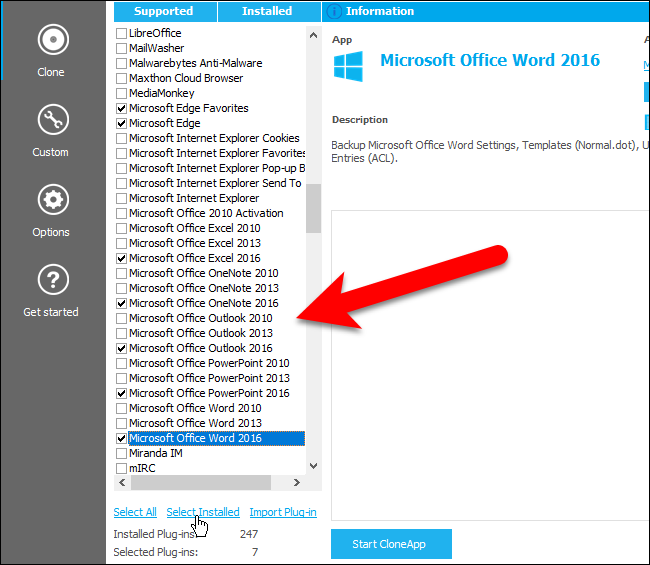Open the Custom wrench icon
This screenshot has width=650, height=565.
click(53, 120)
